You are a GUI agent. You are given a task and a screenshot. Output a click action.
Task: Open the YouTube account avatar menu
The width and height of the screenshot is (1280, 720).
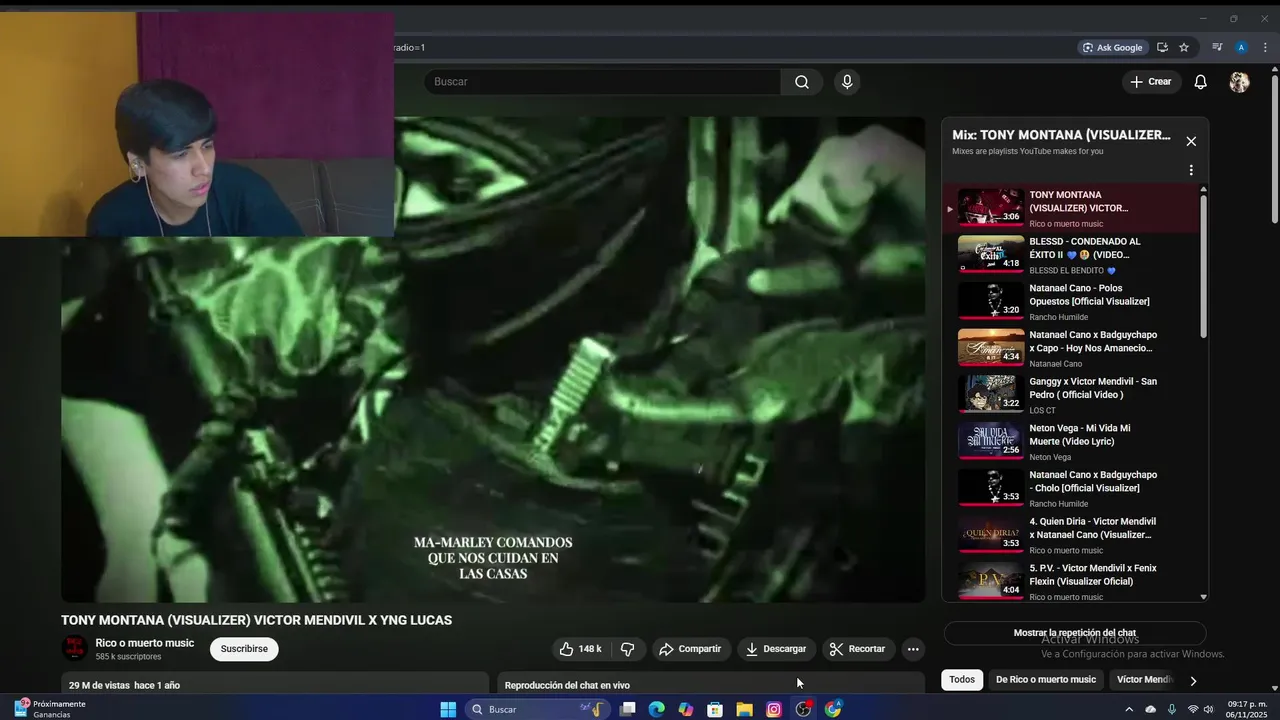1239,82
